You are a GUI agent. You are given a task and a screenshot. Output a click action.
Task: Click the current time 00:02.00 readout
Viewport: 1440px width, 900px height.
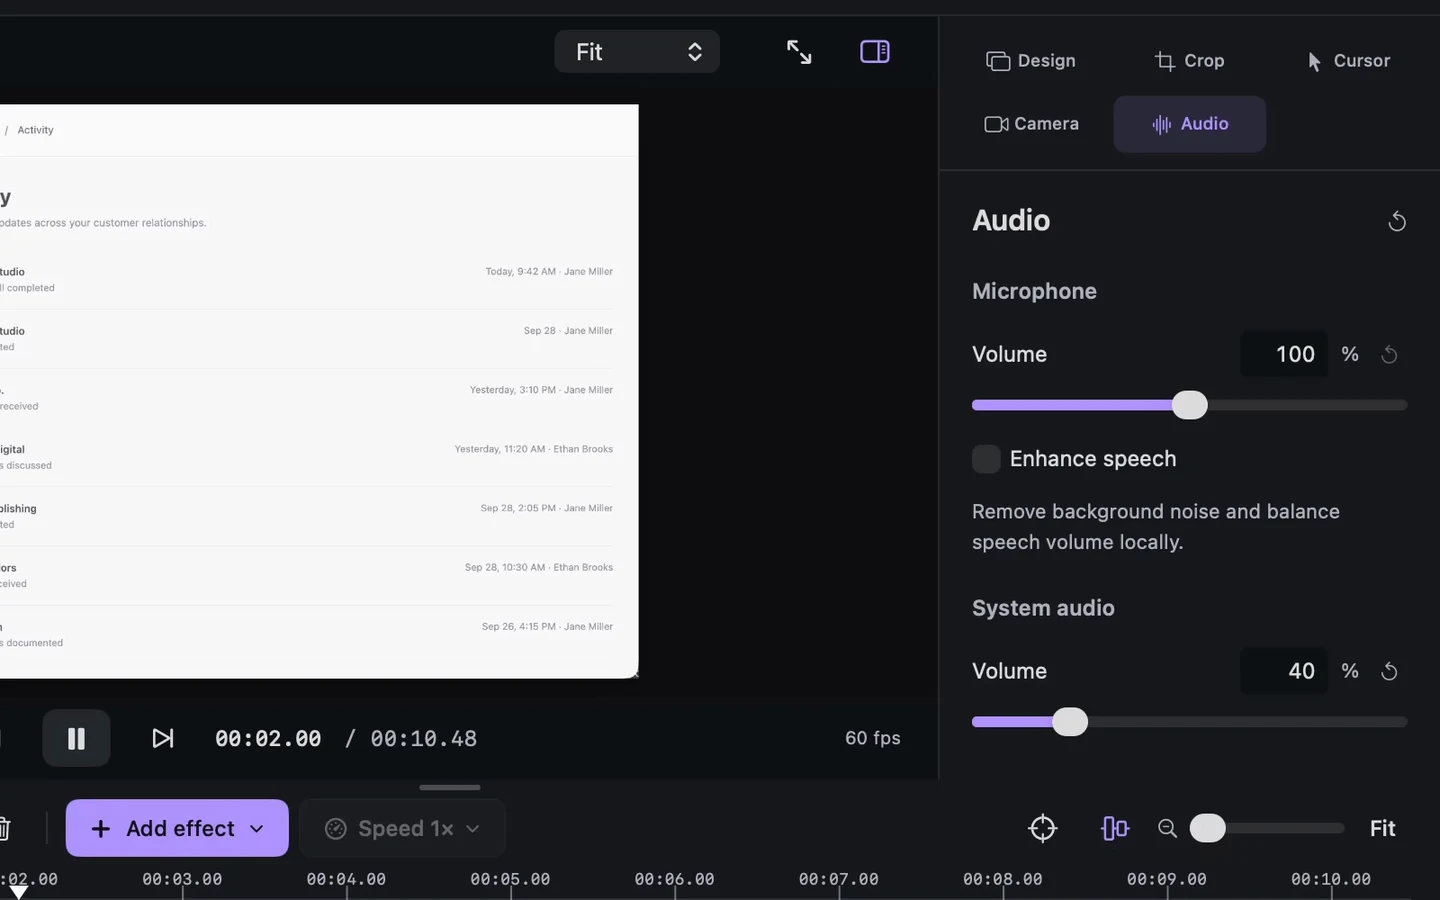coord(268,739)
